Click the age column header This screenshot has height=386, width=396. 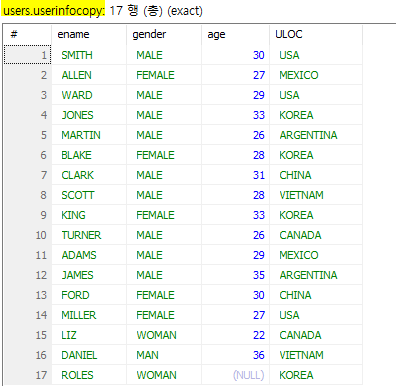point(235,34)
